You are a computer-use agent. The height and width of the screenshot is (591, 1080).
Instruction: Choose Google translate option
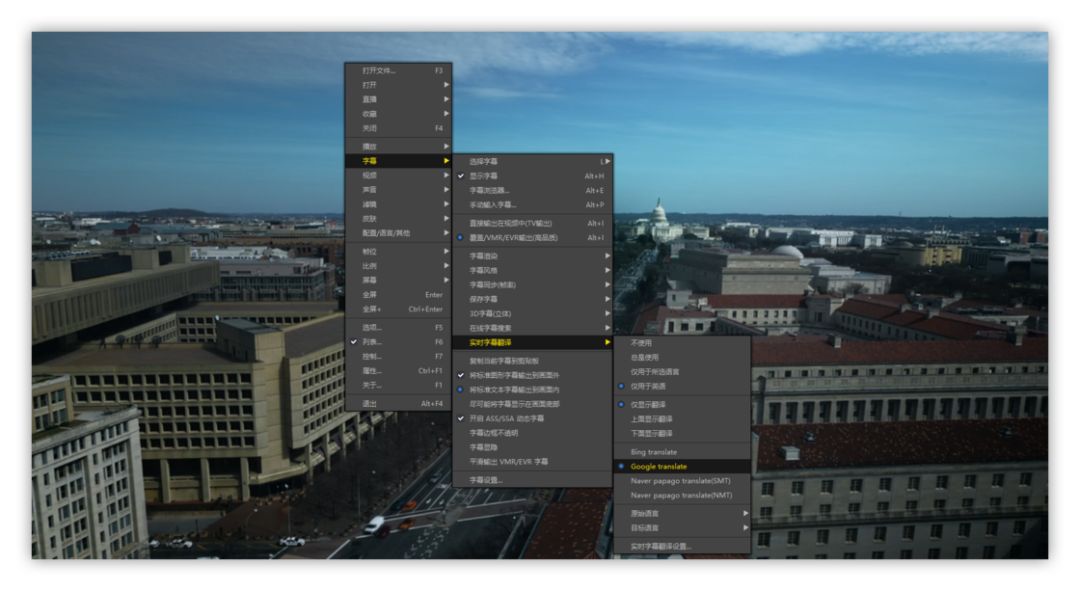coord(659,466)
